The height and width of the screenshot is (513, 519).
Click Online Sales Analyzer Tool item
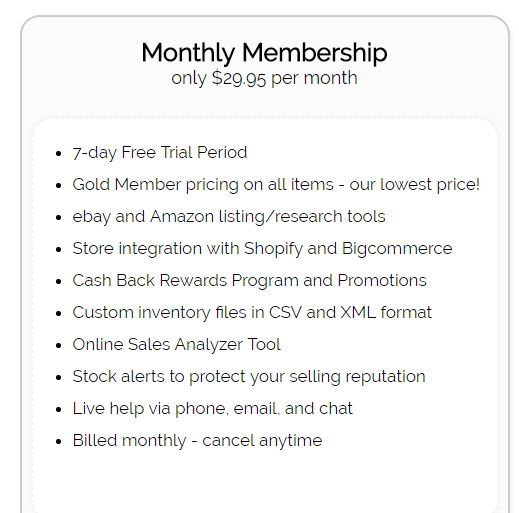click(176, 345)
